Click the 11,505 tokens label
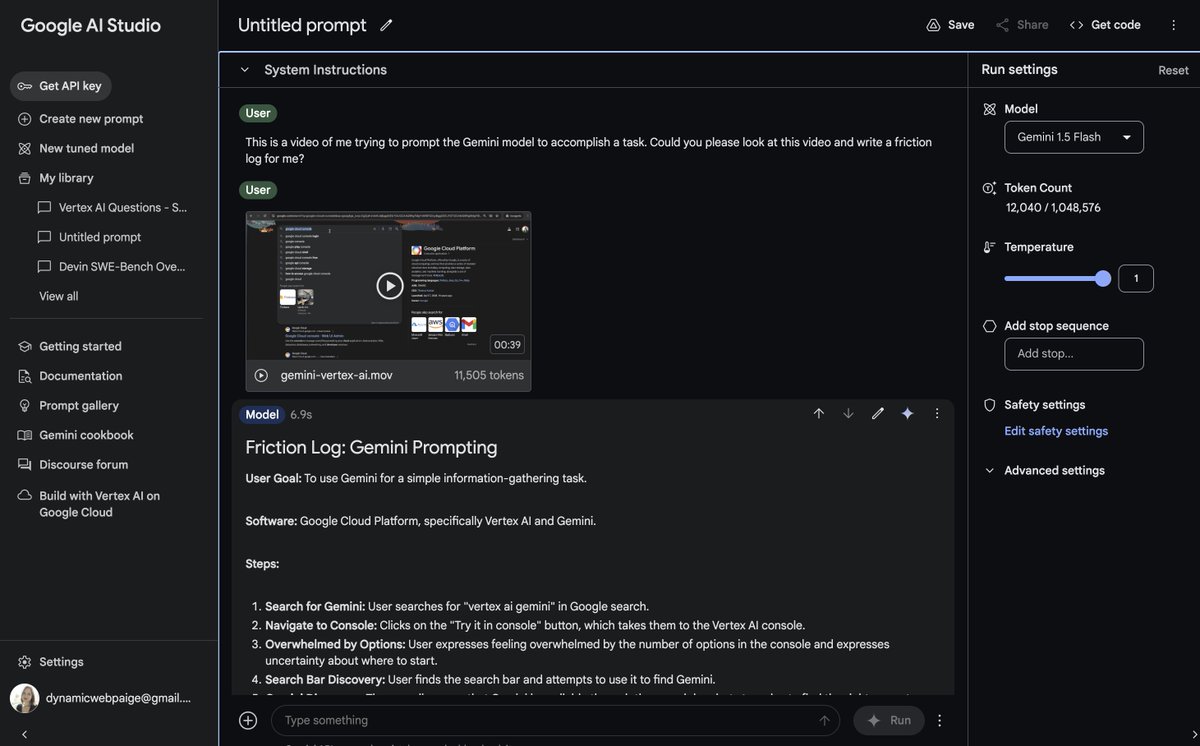 coord(489,375)
